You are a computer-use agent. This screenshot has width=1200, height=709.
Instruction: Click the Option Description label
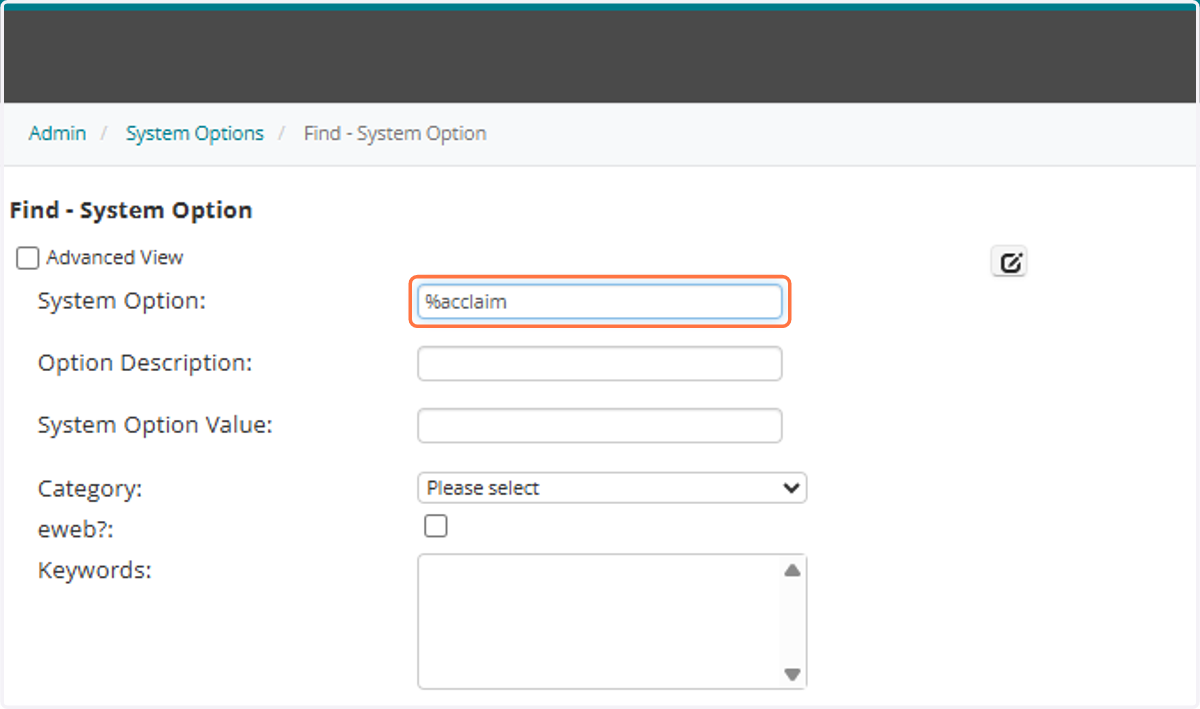coord(145,363)
